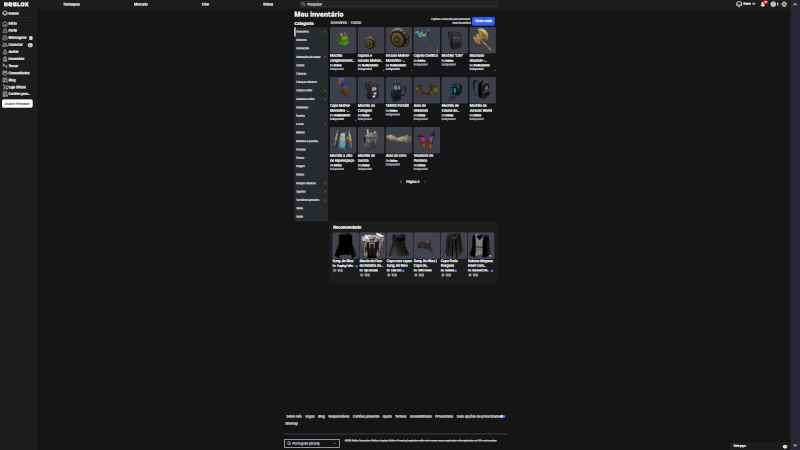This screenshot has width=800, height=450.
Task: Open golden axe item thumbnail
Action: (482, 40)
